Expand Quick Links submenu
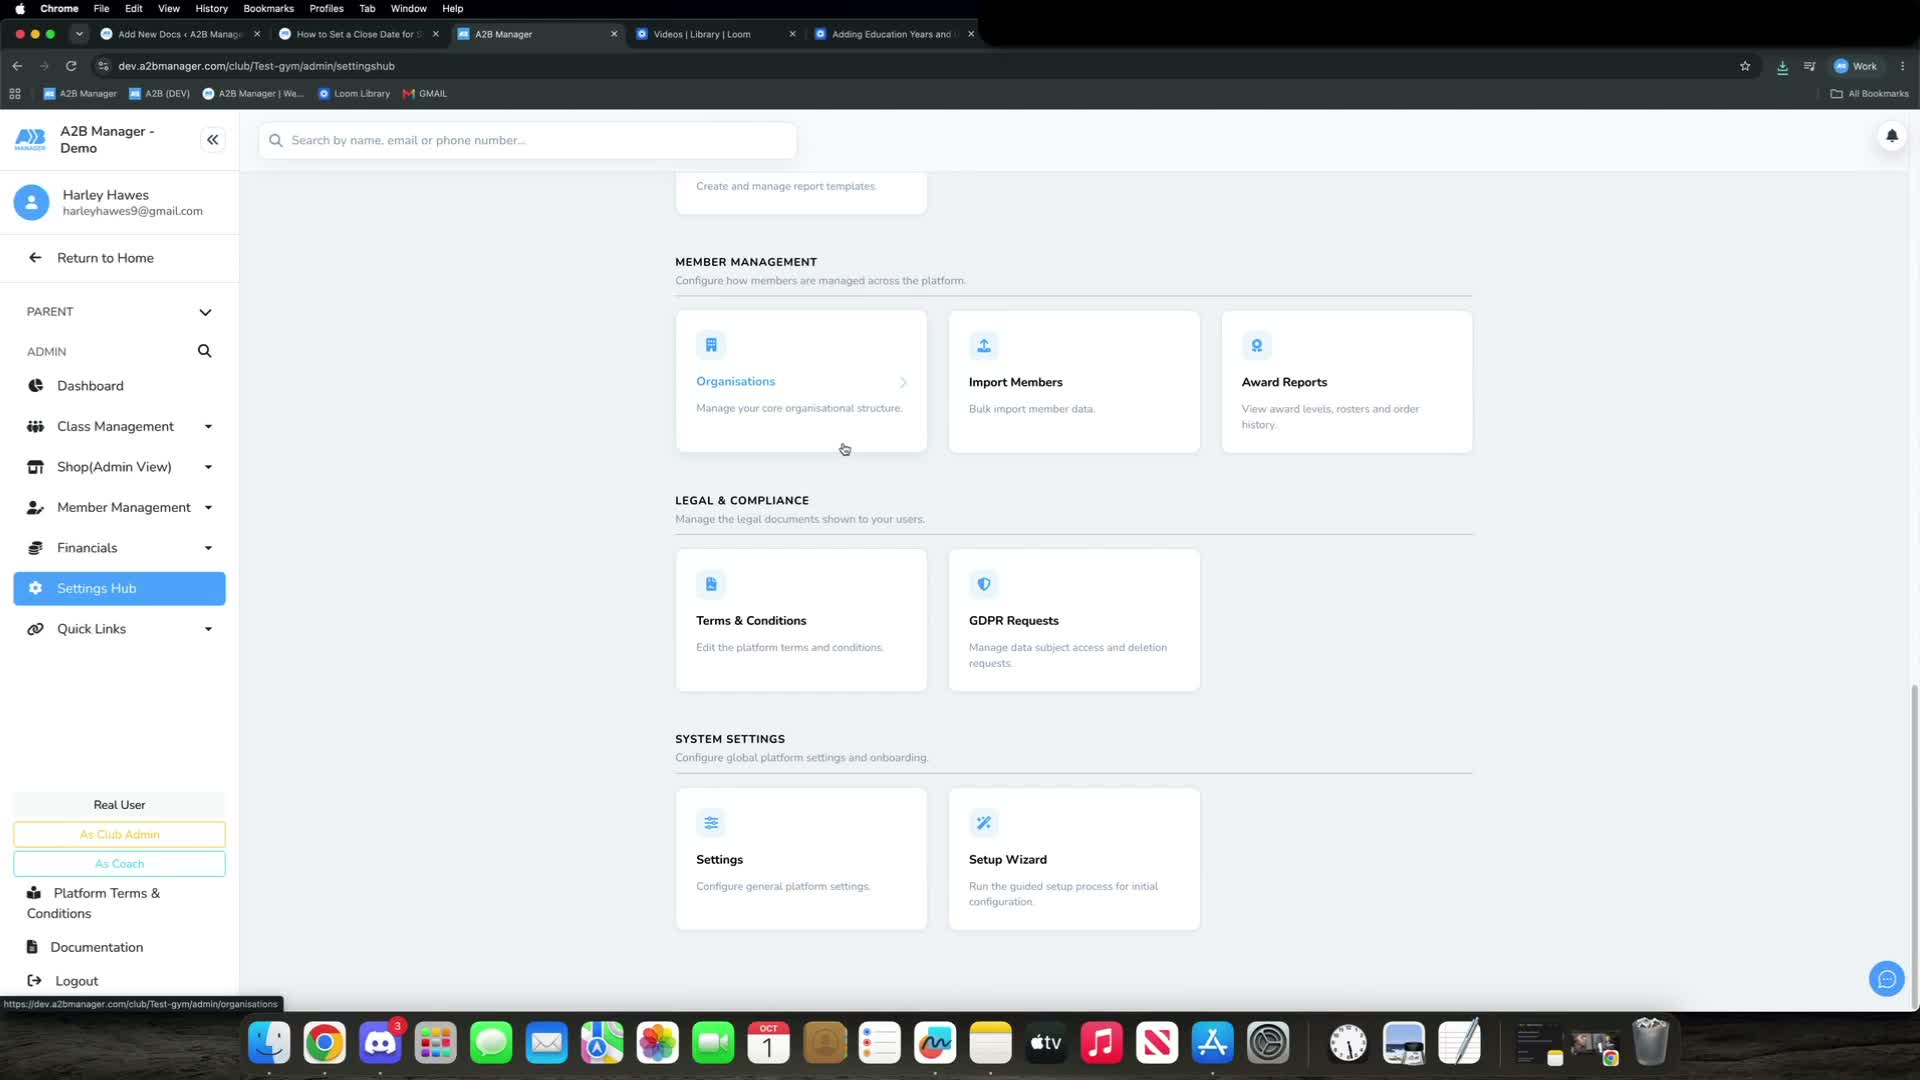 208,629
